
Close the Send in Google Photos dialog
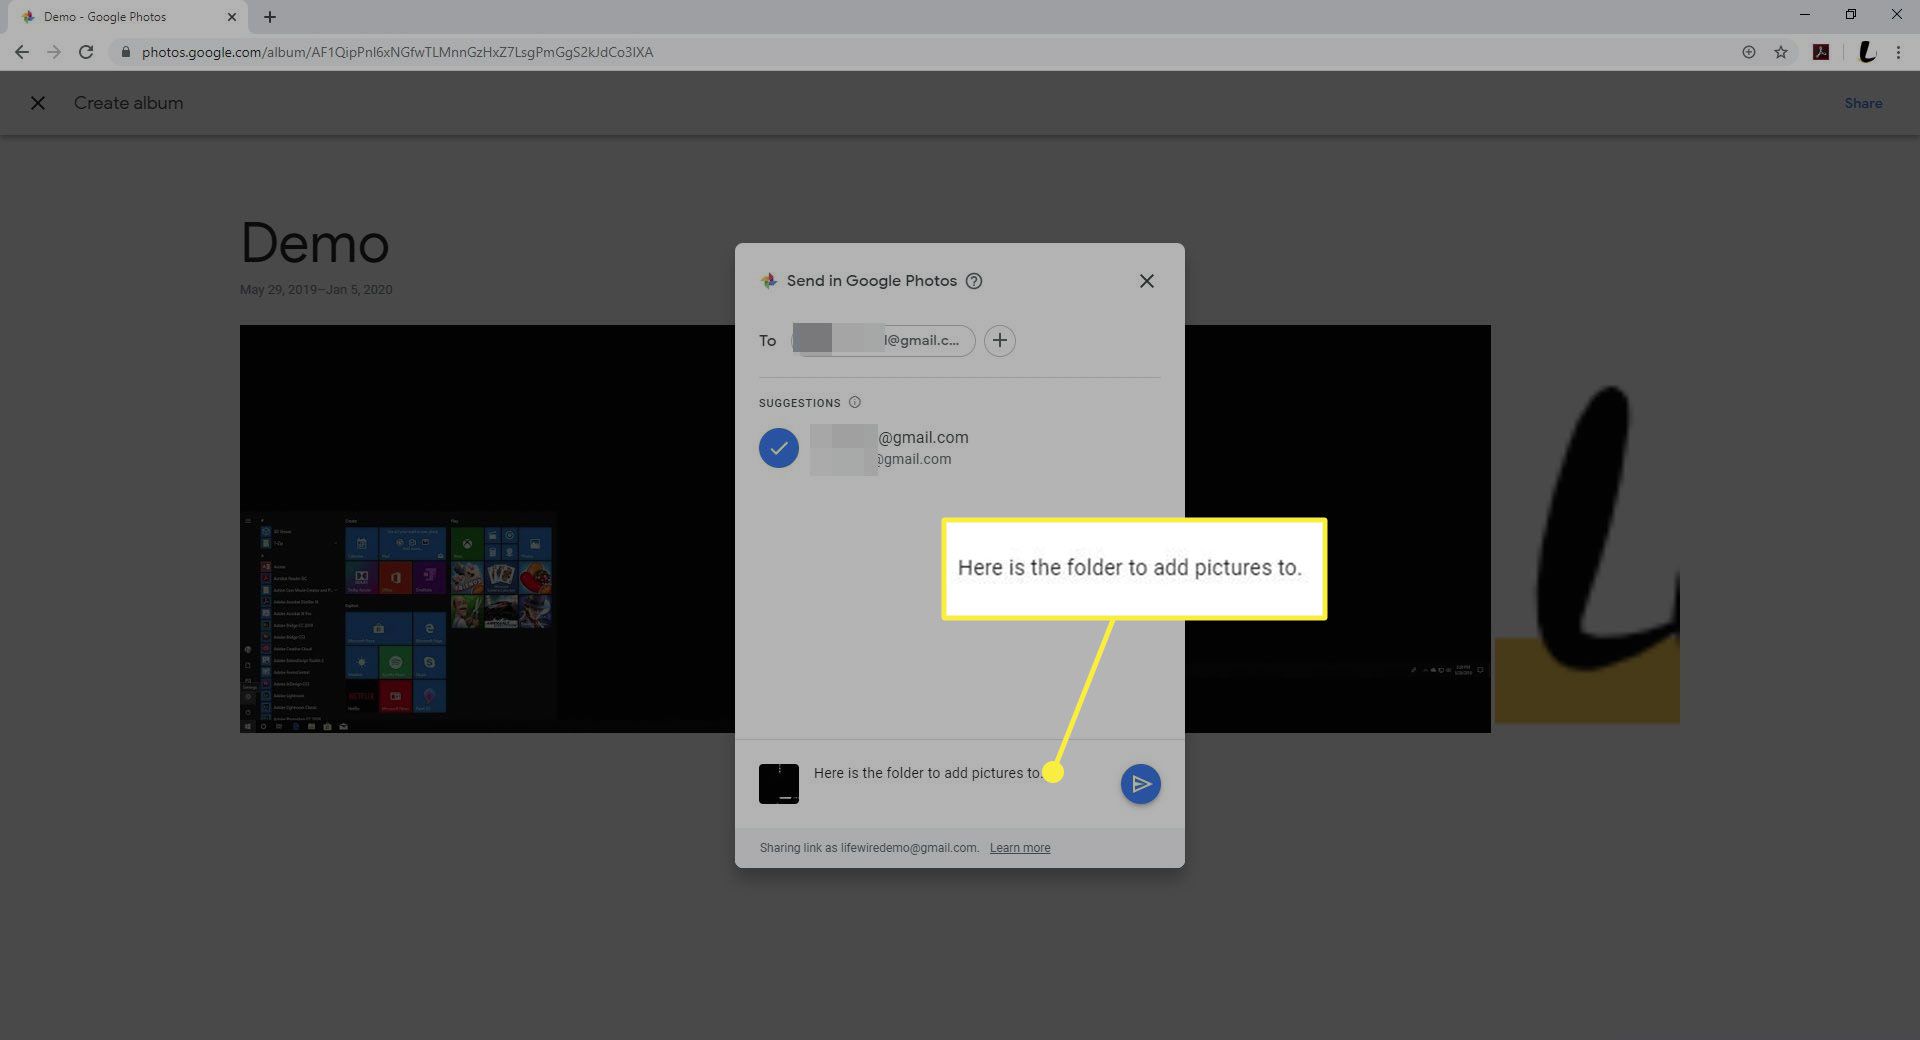tap(1147, 281)
